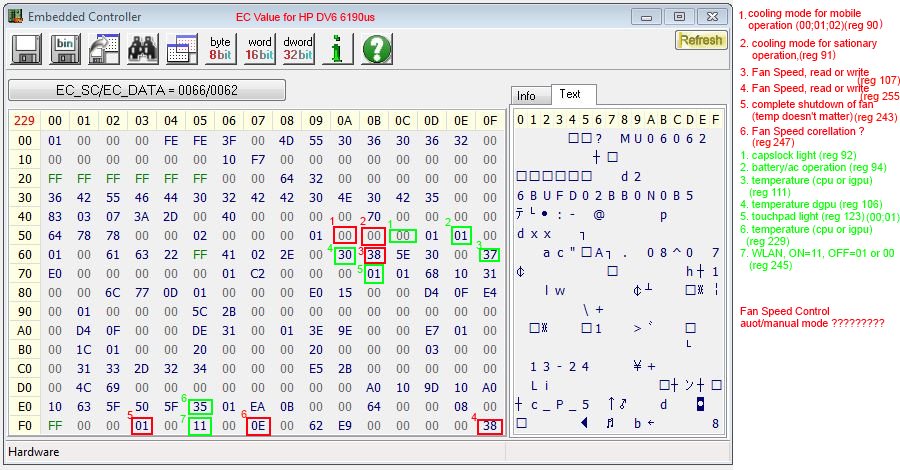Select cell 35 in row E0
The width and height of the screenshot is (900, 470).
click(x=200, y=407)
